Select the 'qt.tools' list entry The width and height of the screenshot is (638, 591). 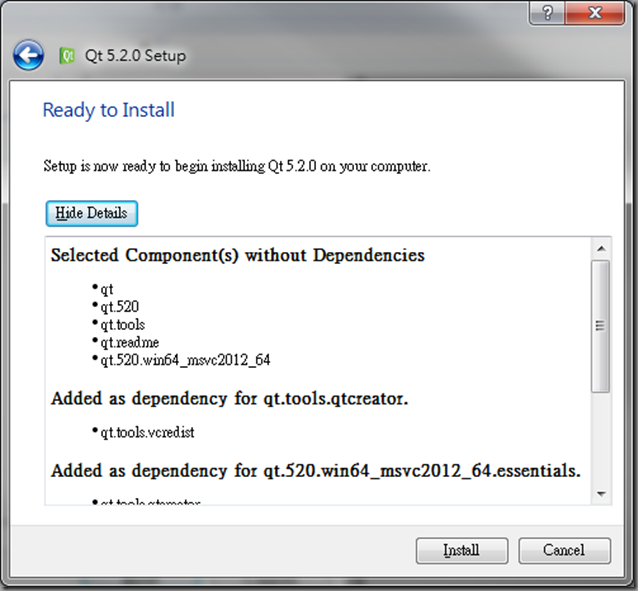click(x=122, y=324)
